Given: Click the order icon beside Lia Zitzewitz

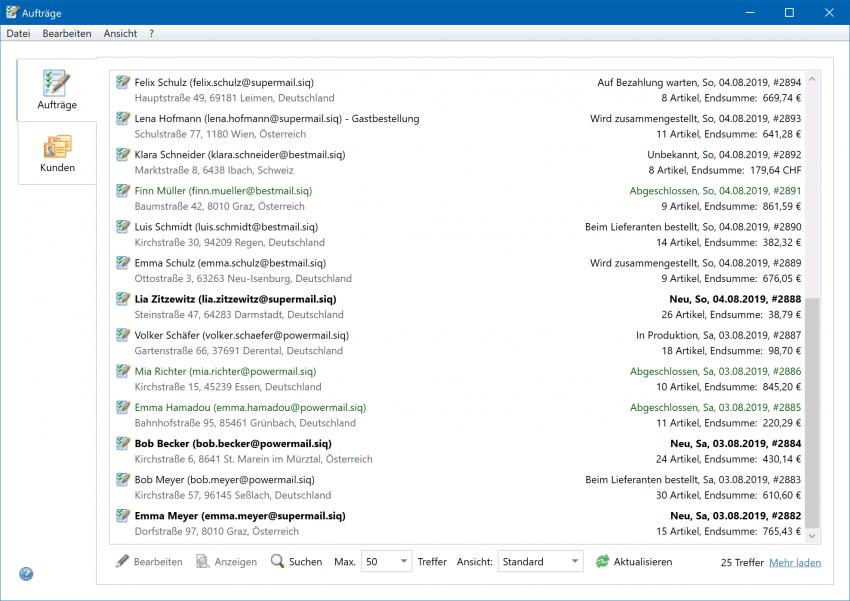Looking at the screenshot, I should pos(123,299).
